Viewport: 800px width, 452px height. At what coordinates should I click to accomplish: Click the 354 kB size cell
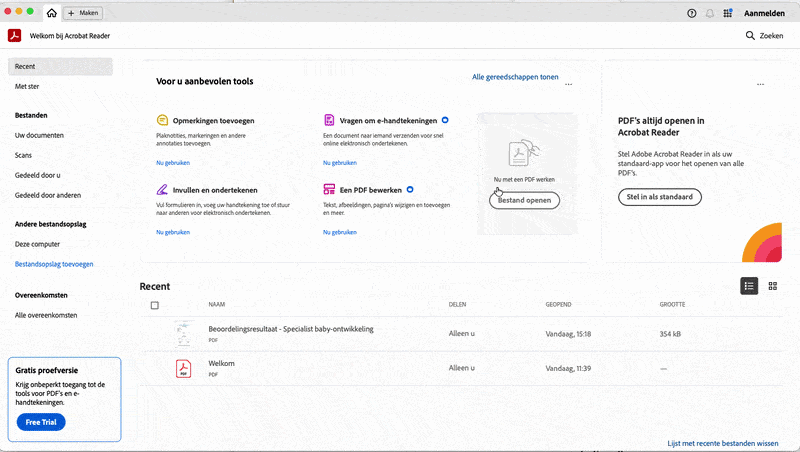670,334
